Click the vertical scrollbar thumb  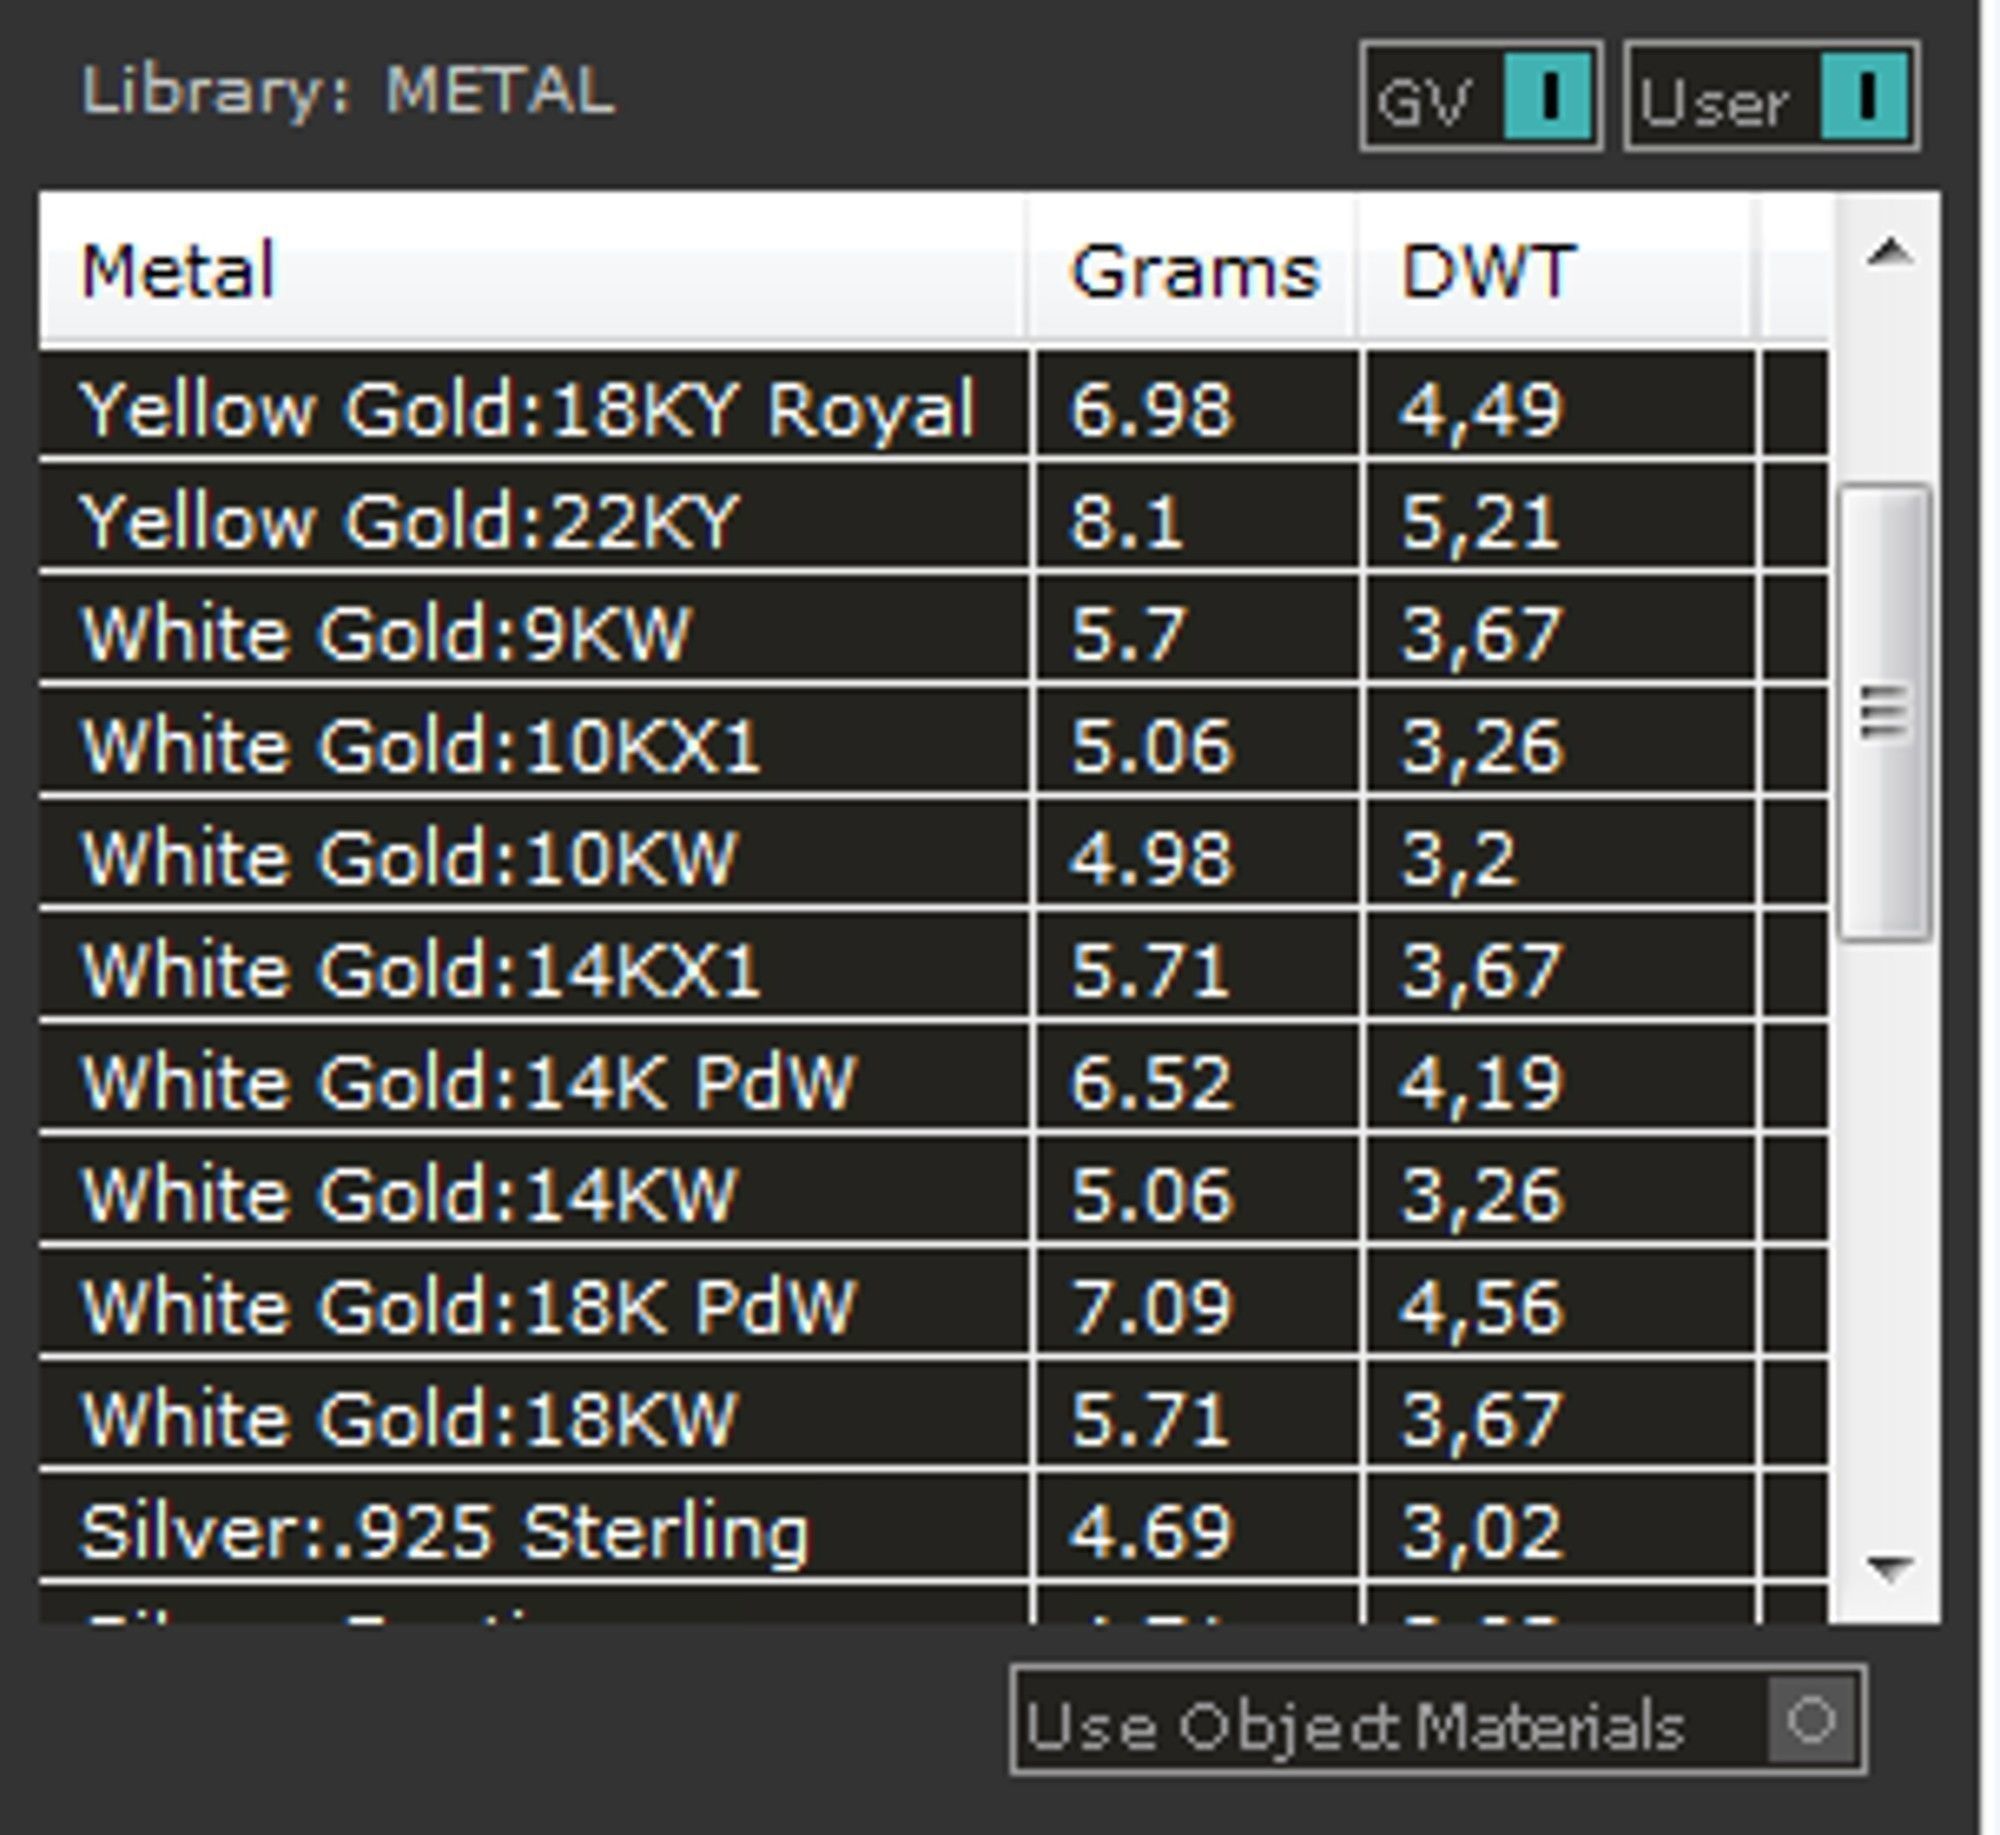[x=1885, y=712]
